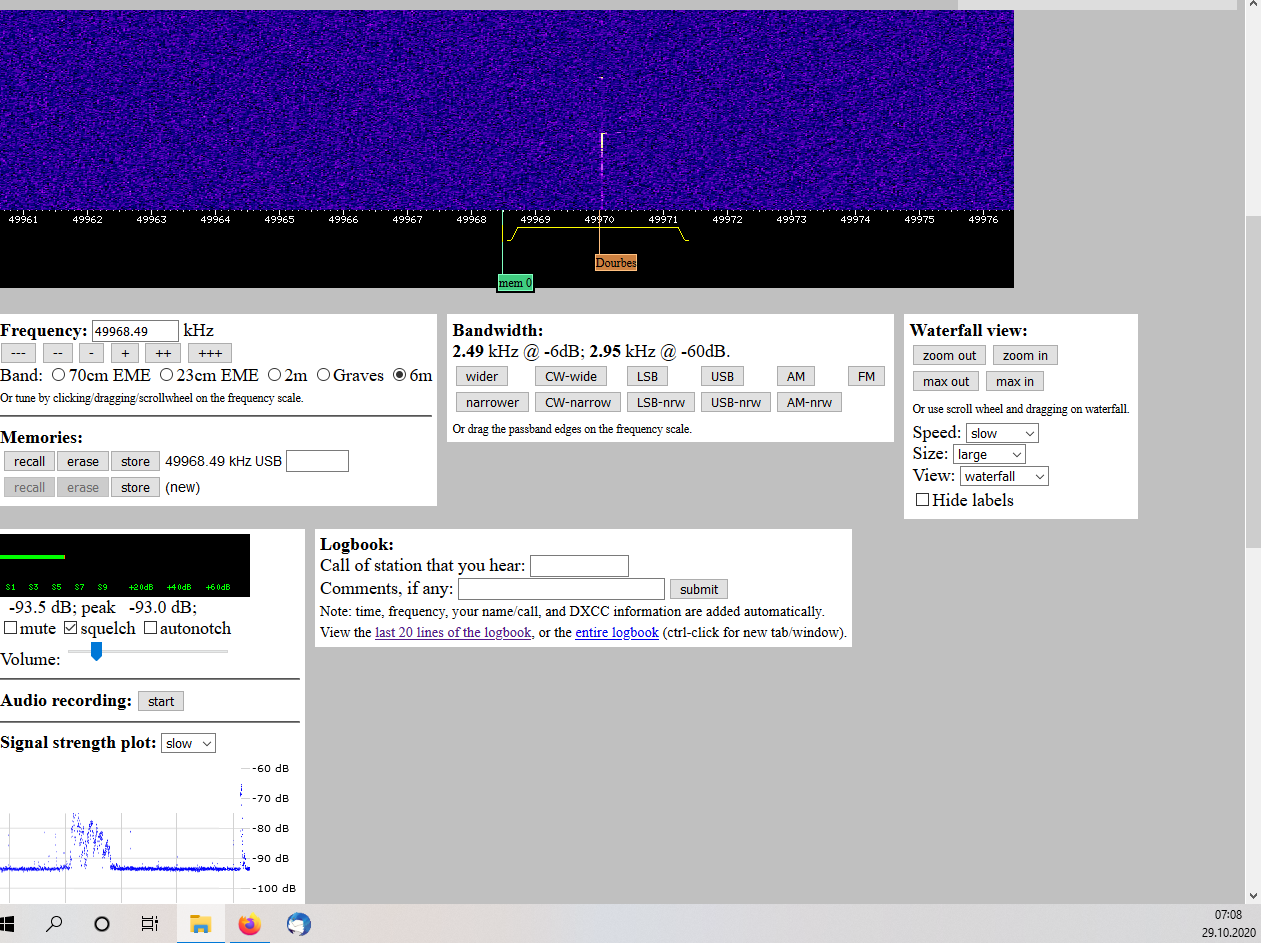This screenshot has height=943, width=1261.
Task: Select LSB-nrw mode
Action: pos(660,402)
